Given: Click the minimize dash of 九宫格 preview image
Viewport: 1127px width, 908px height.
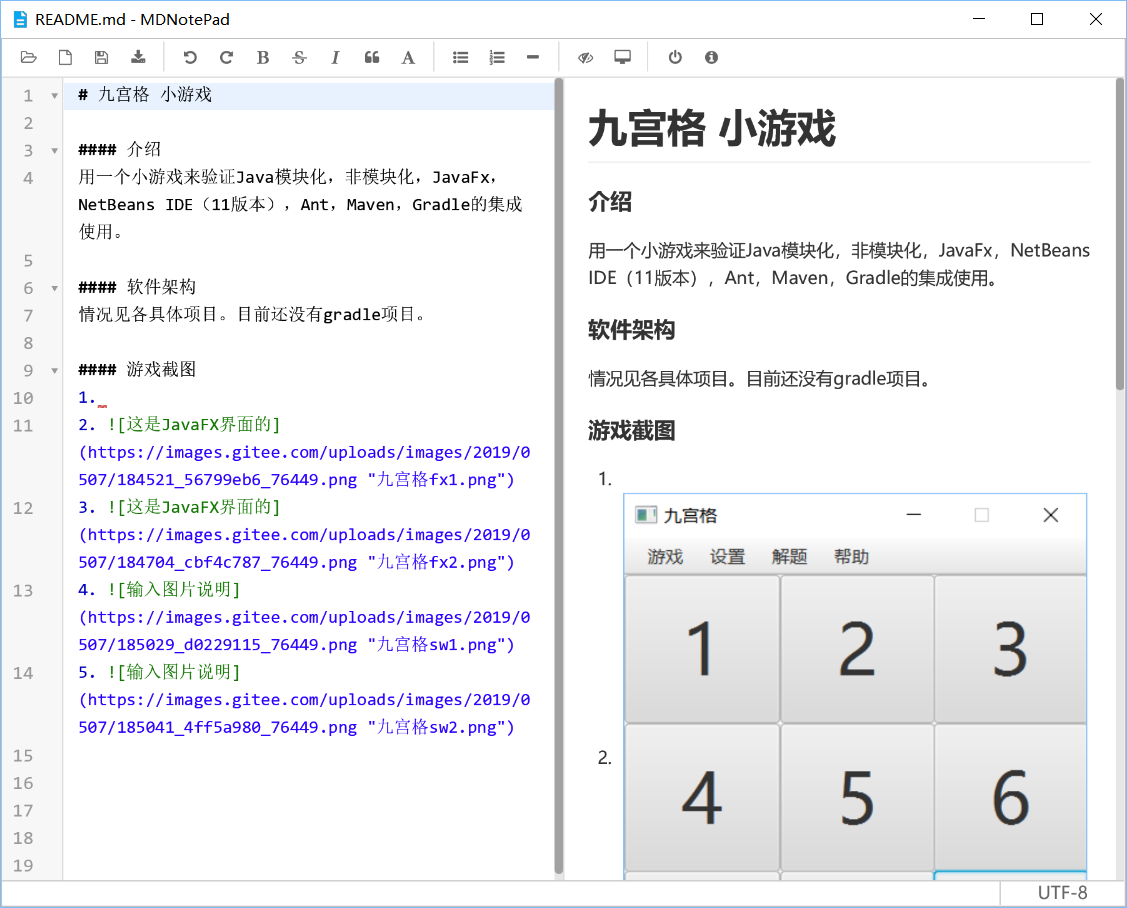Looking at the screenshot, I should coord(914,515).
